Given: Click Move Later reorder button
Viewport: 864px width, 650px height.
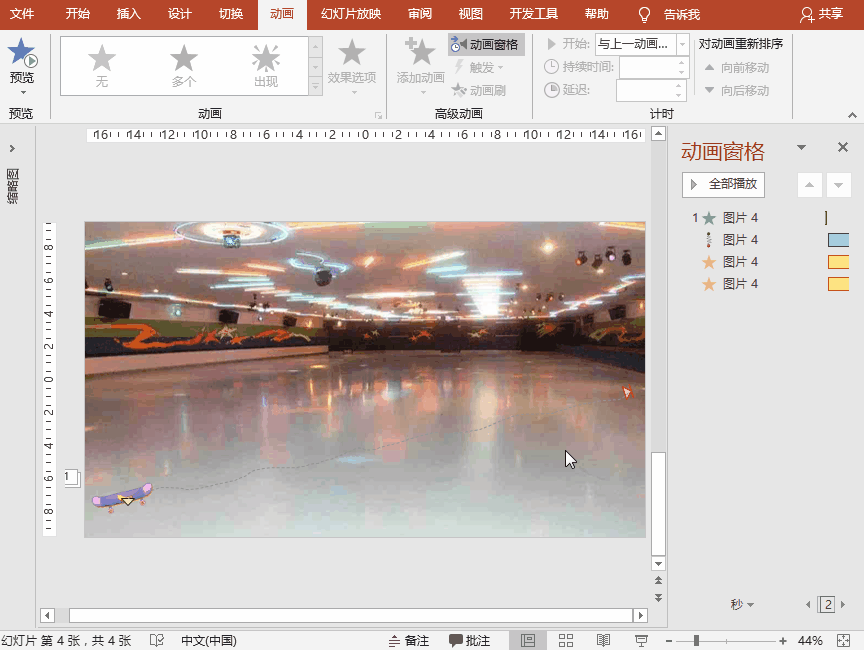Looking at the screenshot, I should 737,90.
